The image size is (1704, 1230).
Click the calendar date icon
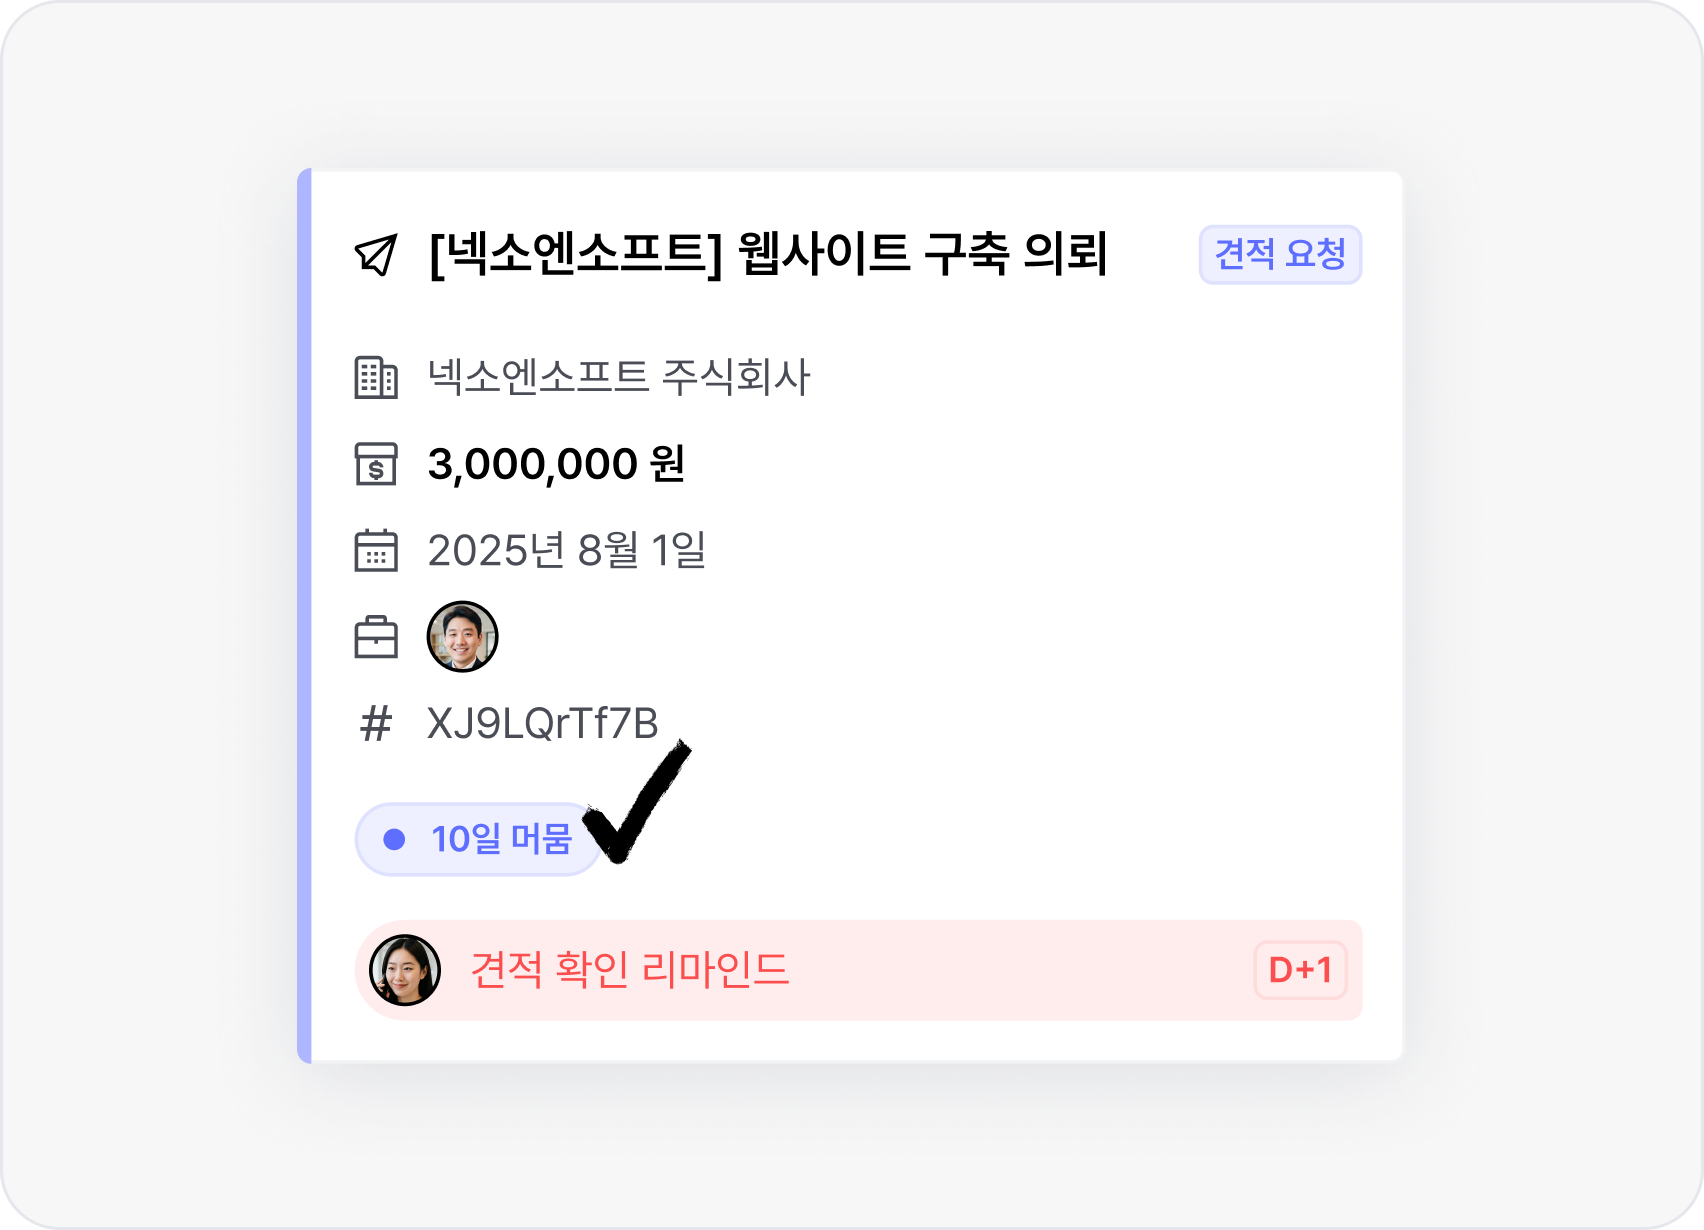[x=376, y=551]
